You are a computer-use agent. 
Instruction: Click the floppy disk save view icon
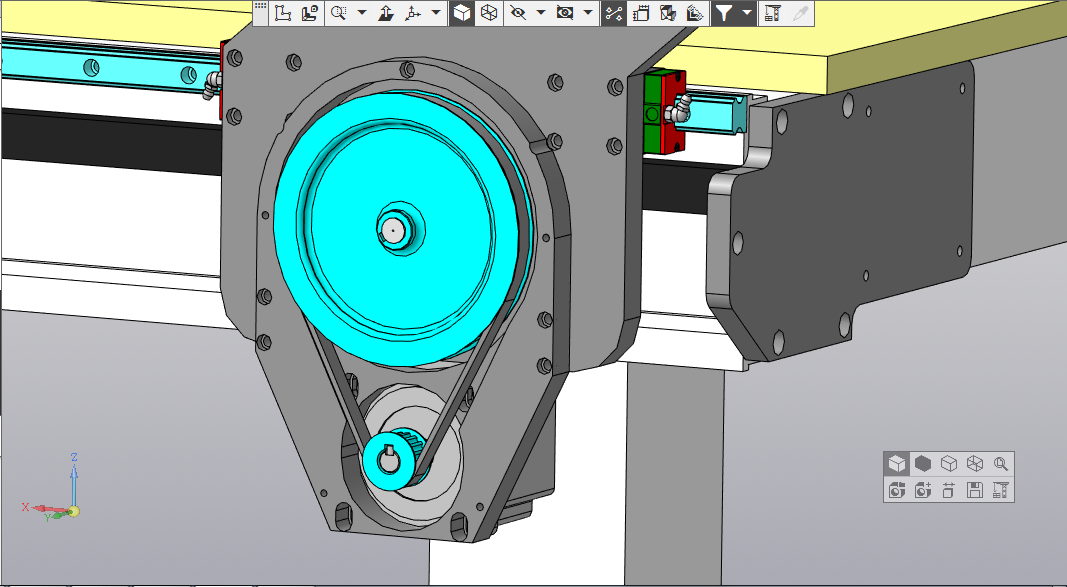[x=975, y=490]
